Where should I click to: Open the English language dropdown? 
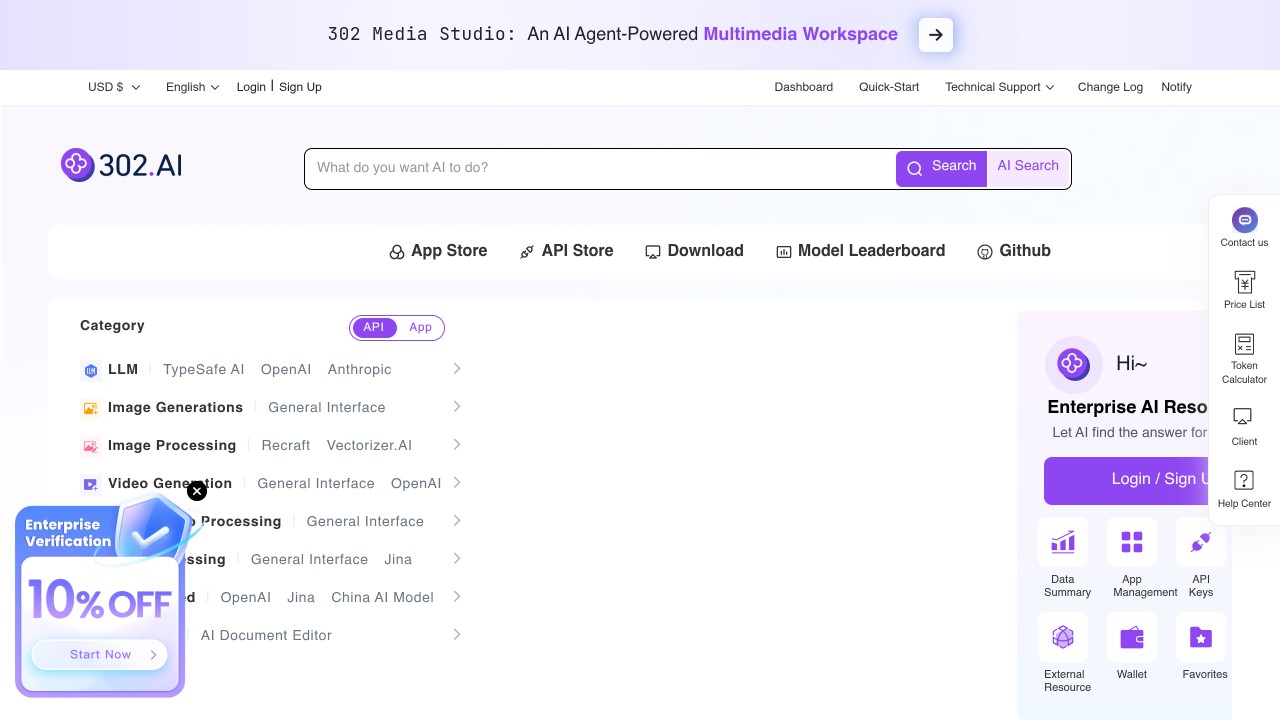point(192,87)
